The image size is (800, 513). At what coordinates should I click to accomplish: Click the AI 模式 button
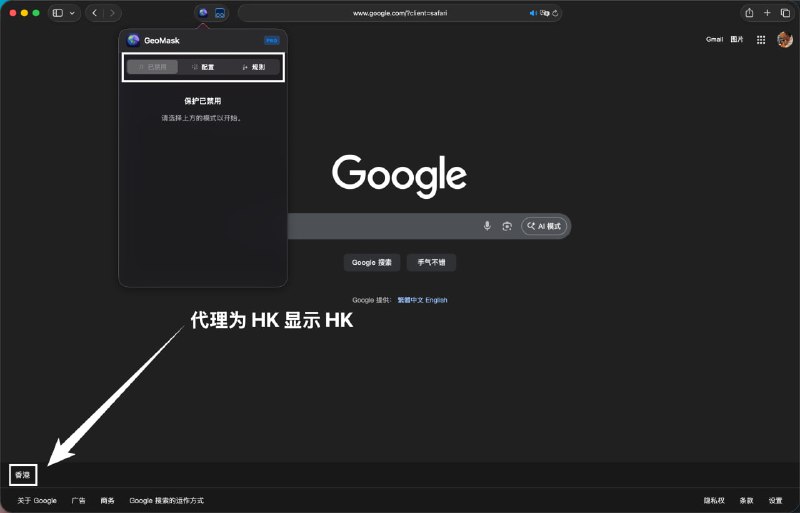tap(544, 226)
